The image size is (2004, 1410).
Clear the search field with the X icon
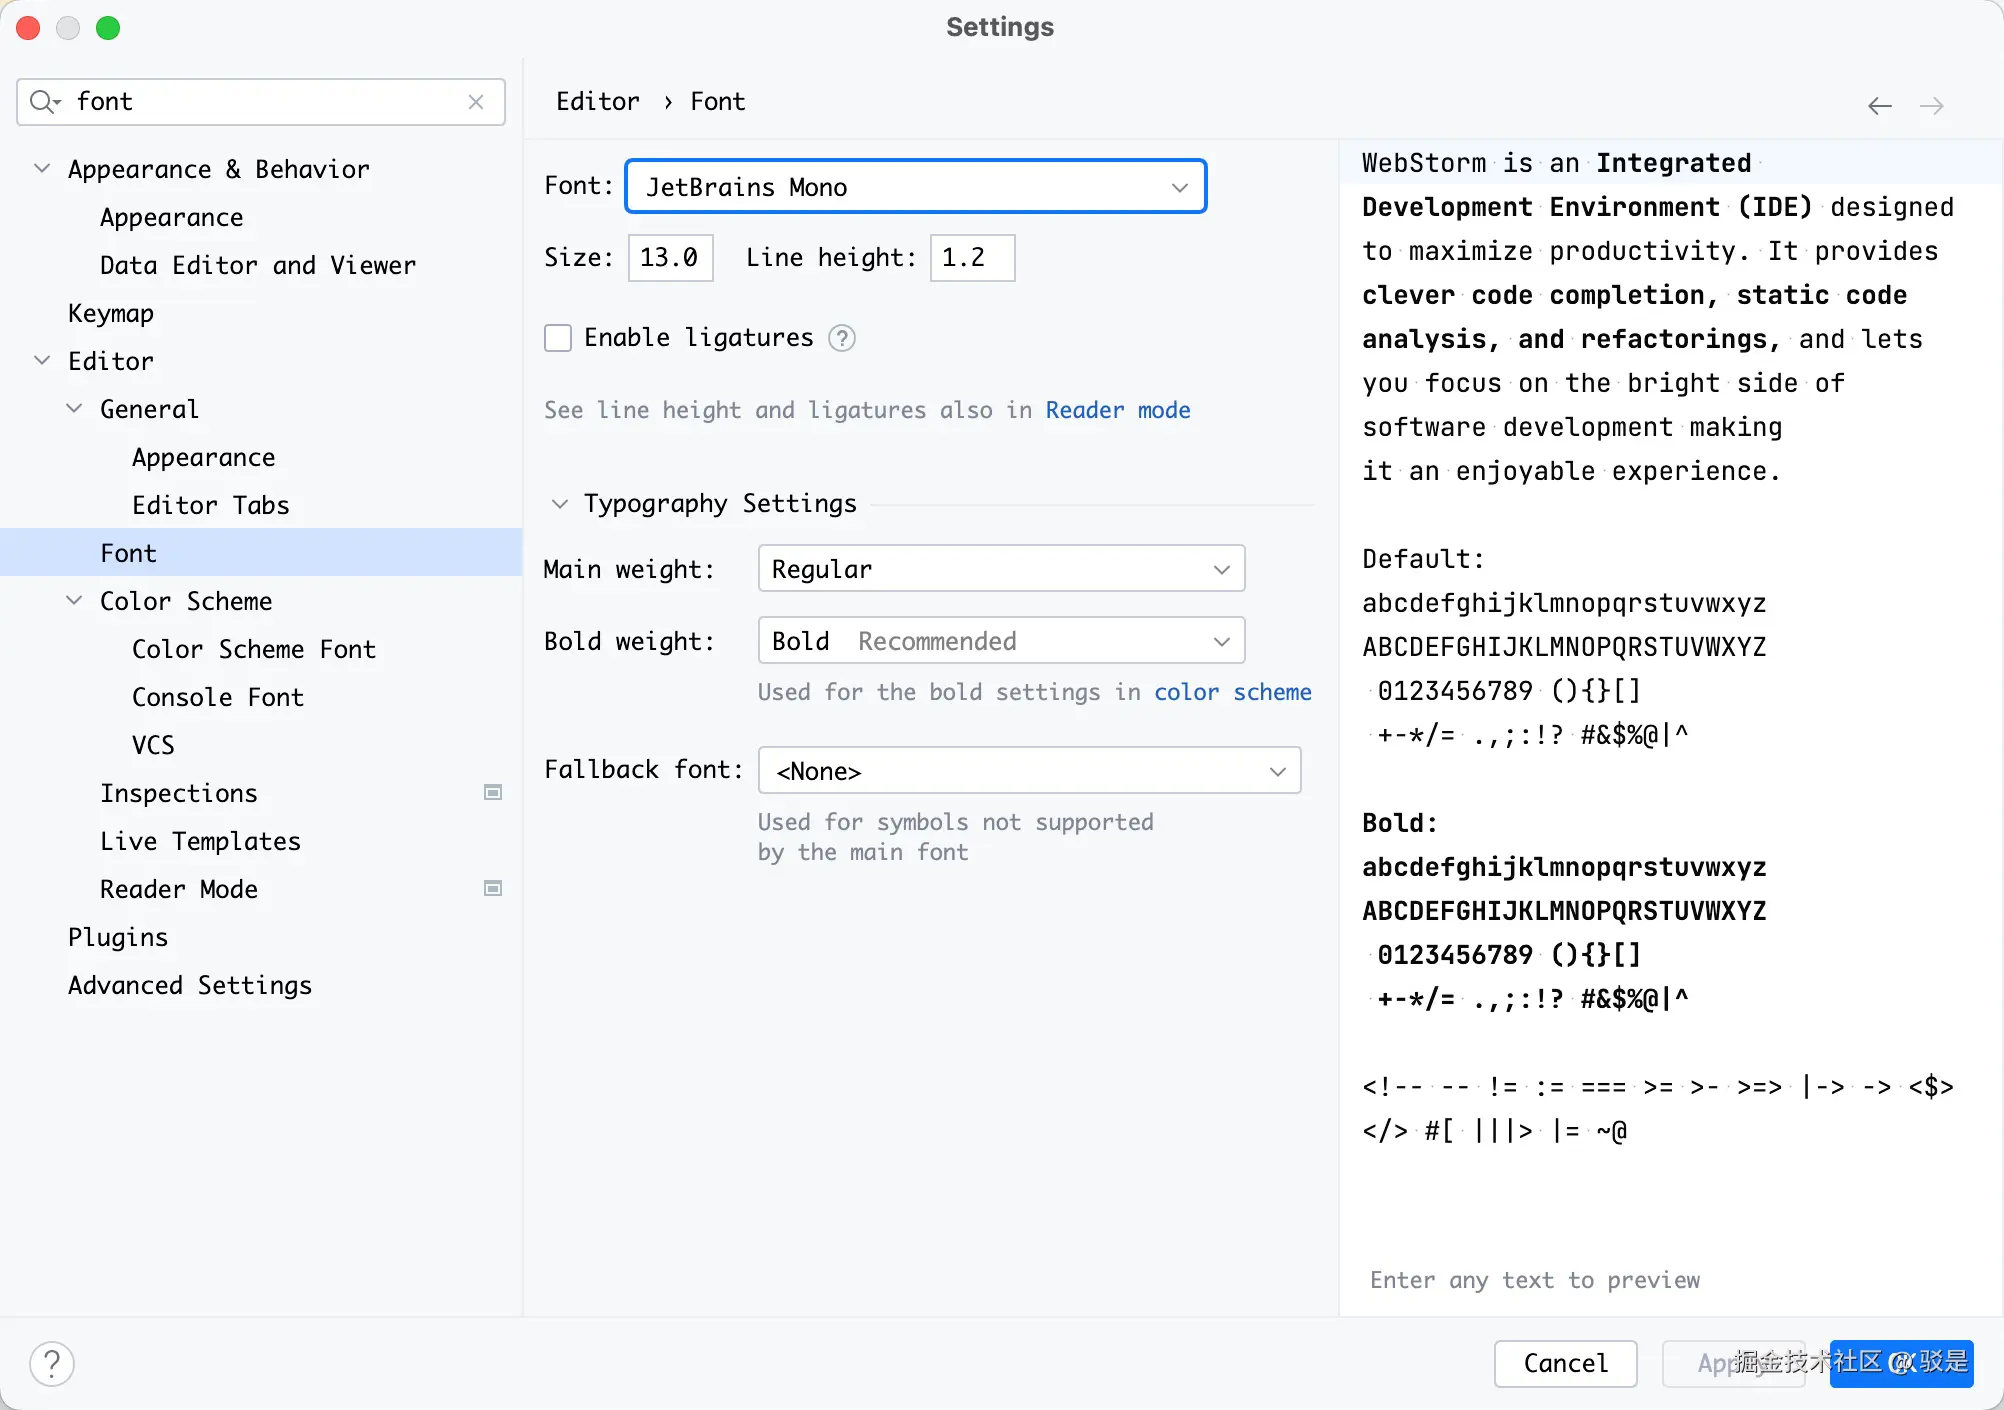tap(476, 102)
